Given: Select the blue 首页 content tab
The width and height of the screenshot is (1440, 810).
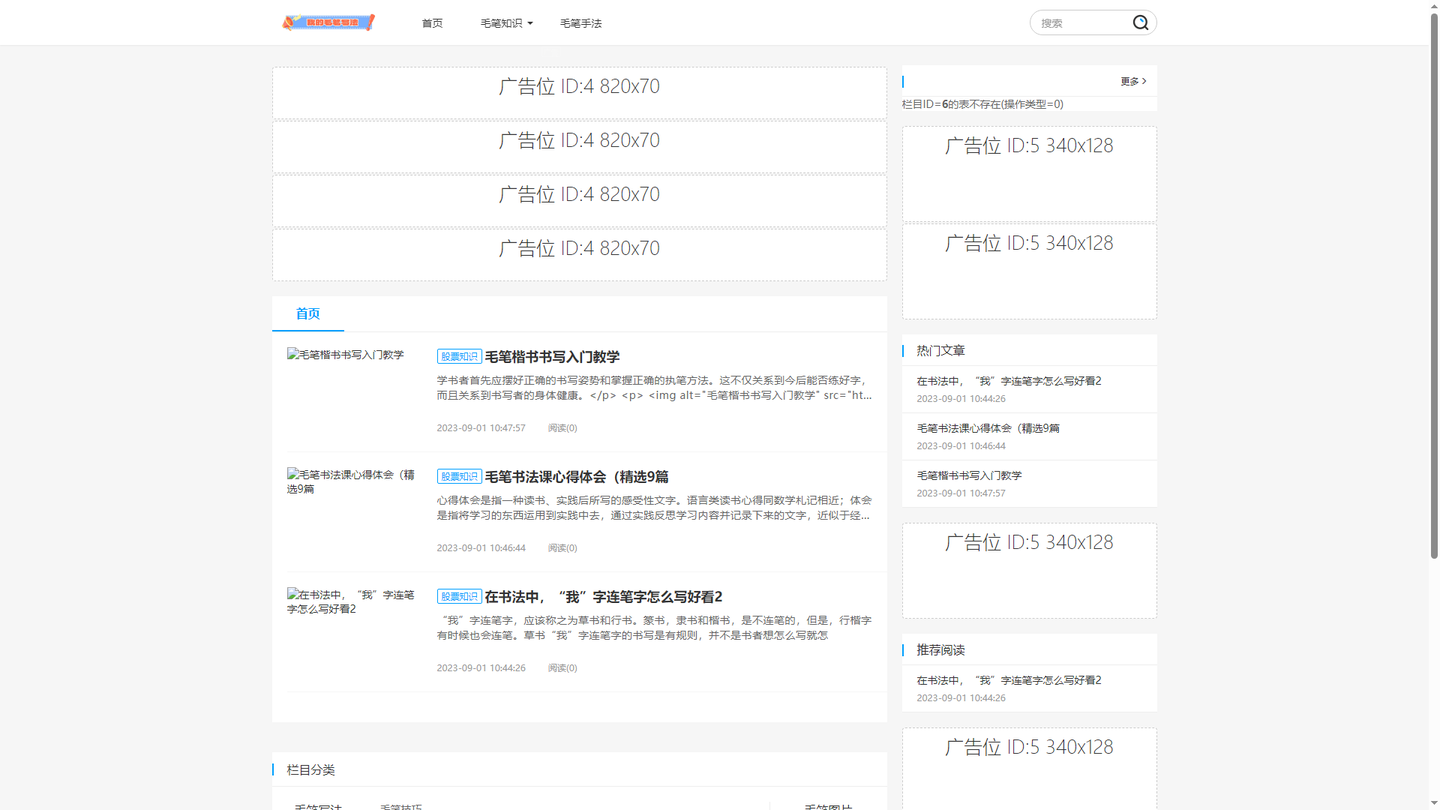Looking at the screenshot, I should 308,314.
